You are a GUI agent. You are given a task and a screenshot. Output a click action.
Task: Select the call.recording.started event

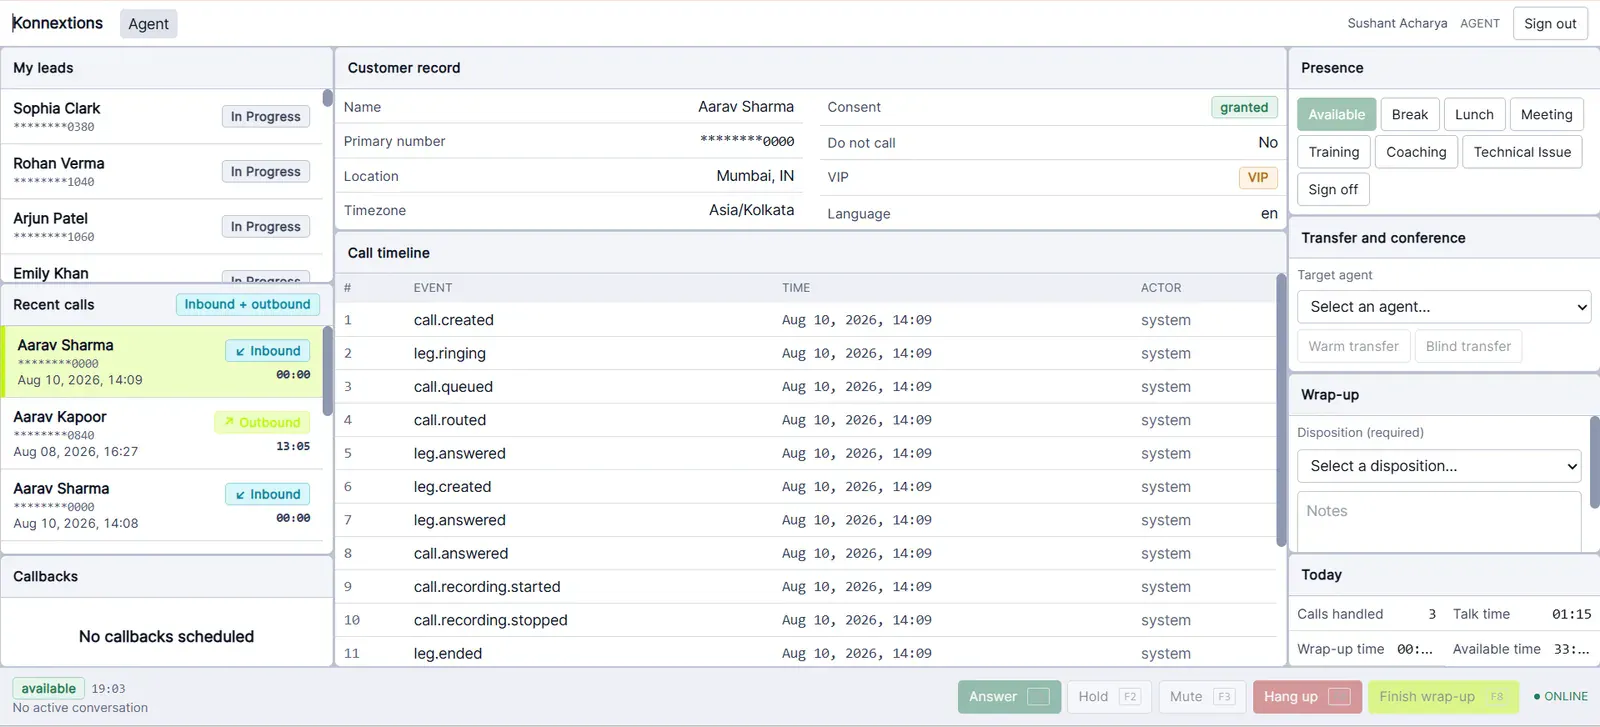tap(805, 587)
